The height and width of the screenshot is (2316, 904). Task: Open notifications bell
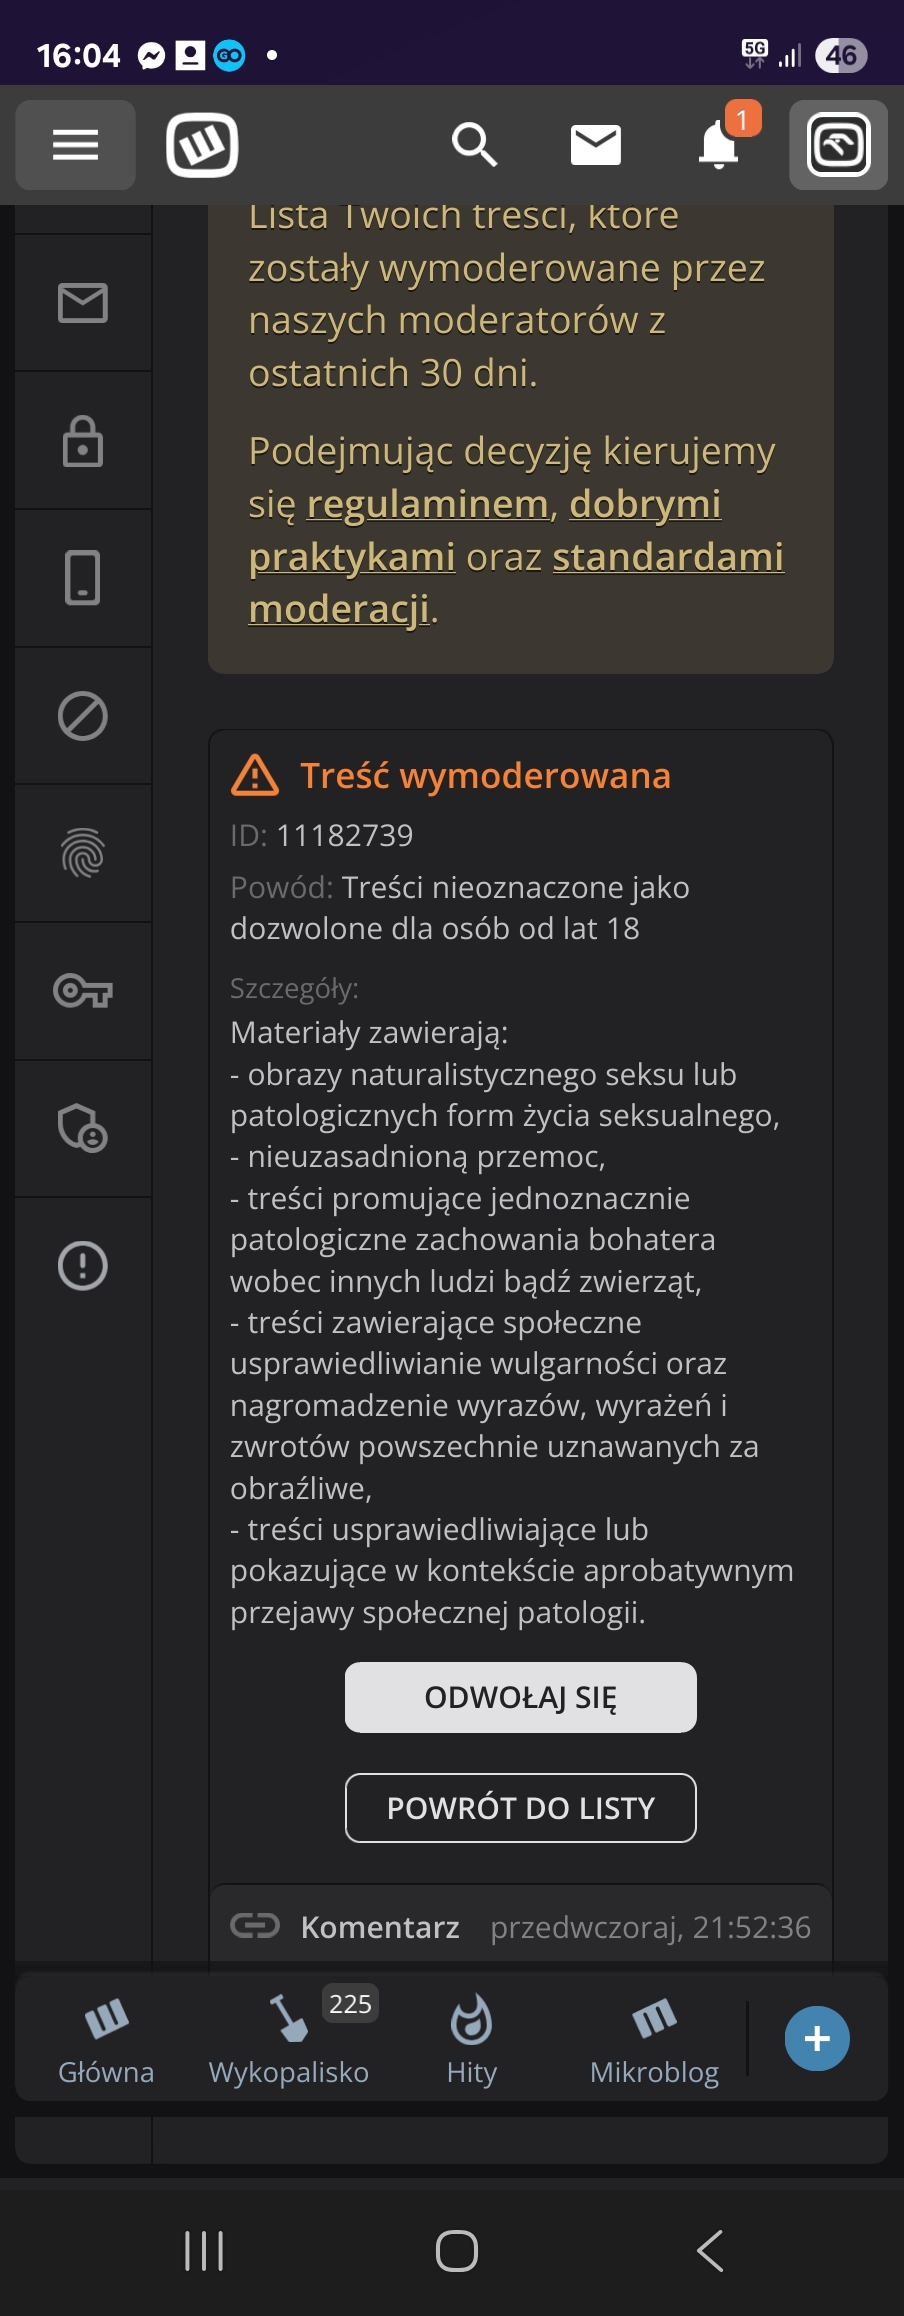click(x=718, y=145)
